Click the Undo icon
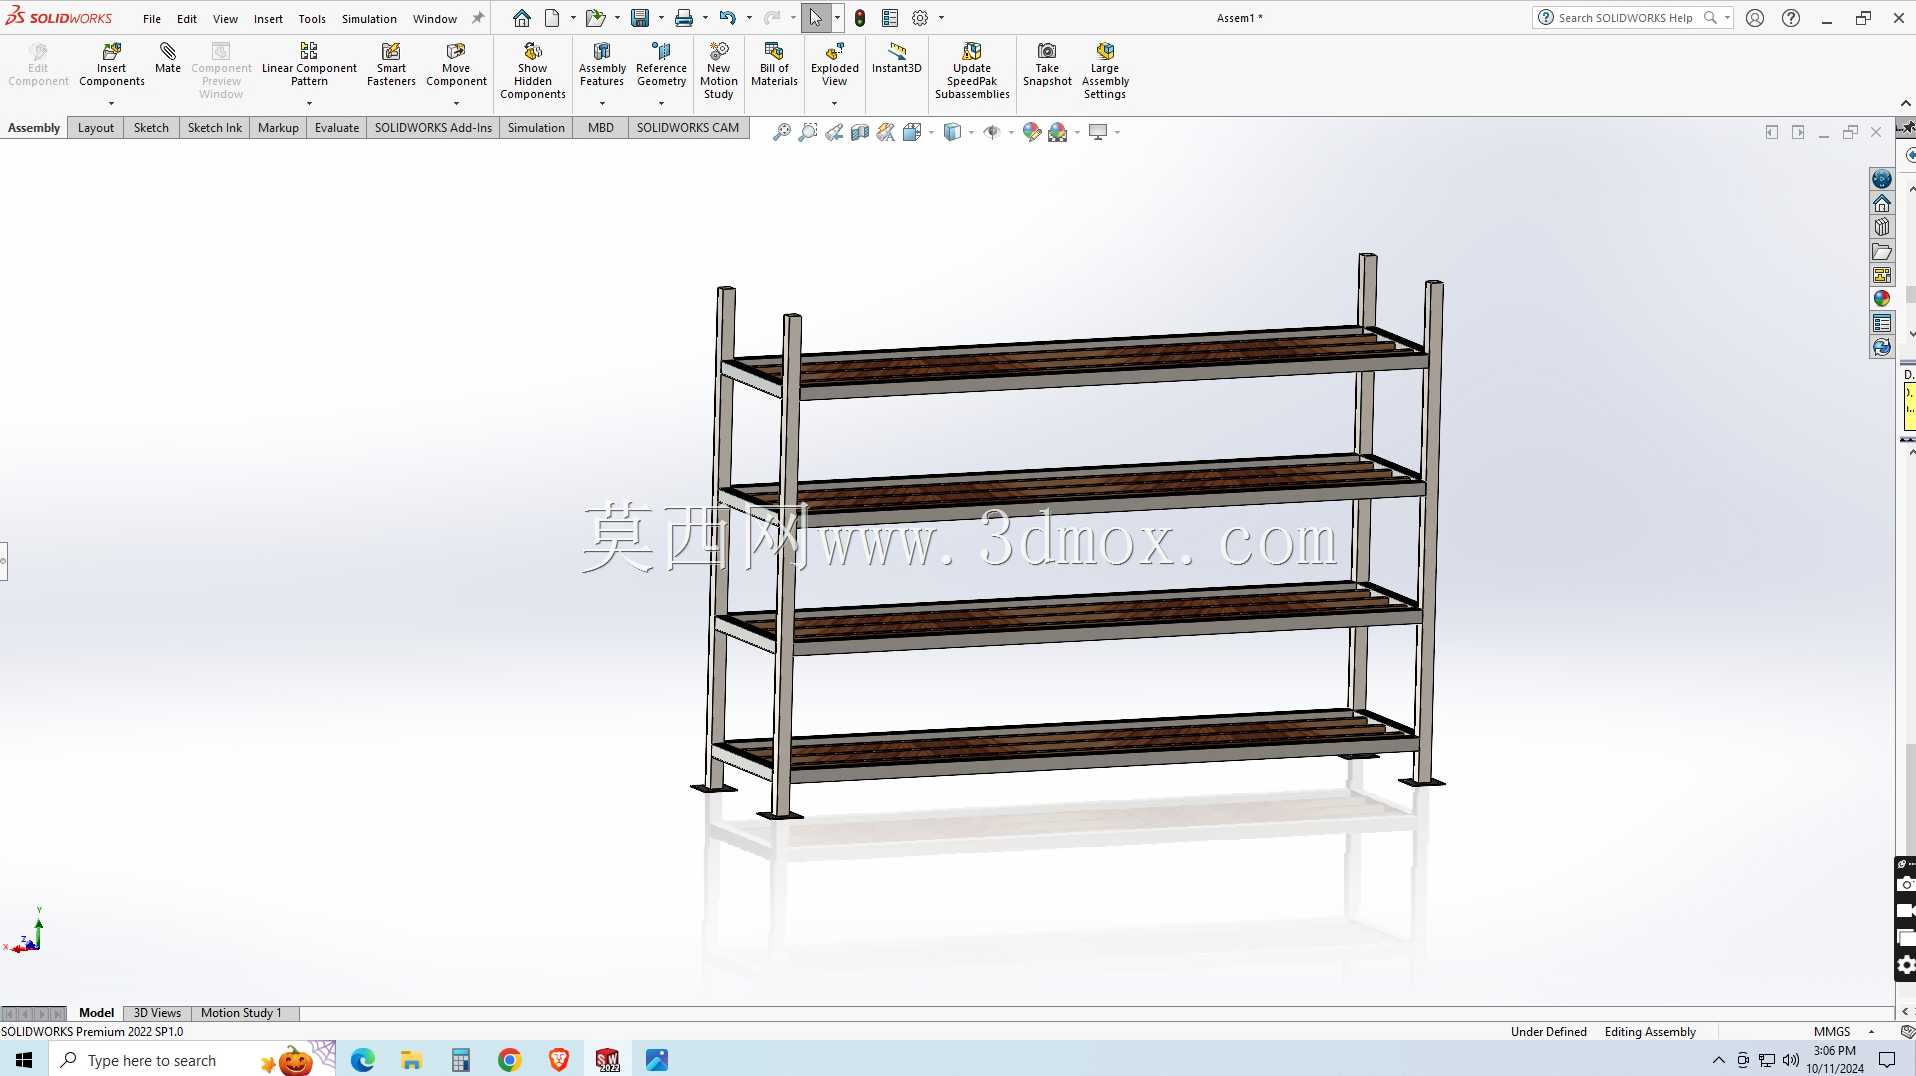Screen dimensions: 1916x1076 [x=727, y=18]
